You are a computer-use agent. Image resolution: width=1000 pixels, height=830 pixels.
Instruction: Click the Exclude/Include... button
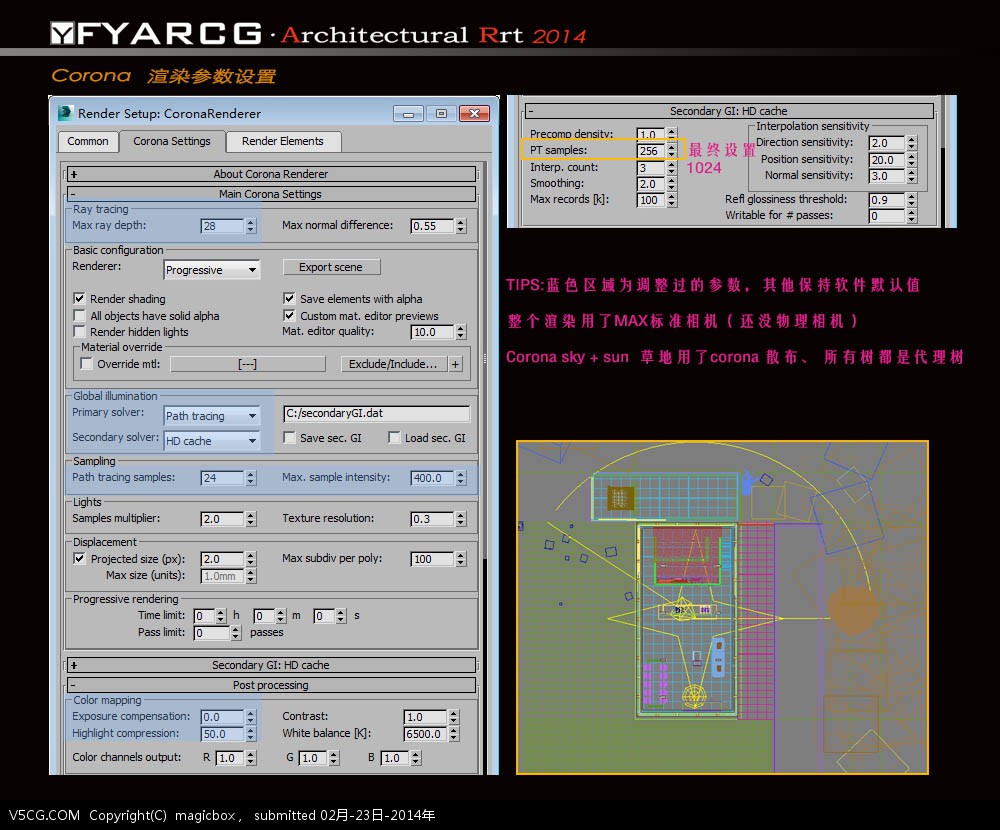point(393,364)
